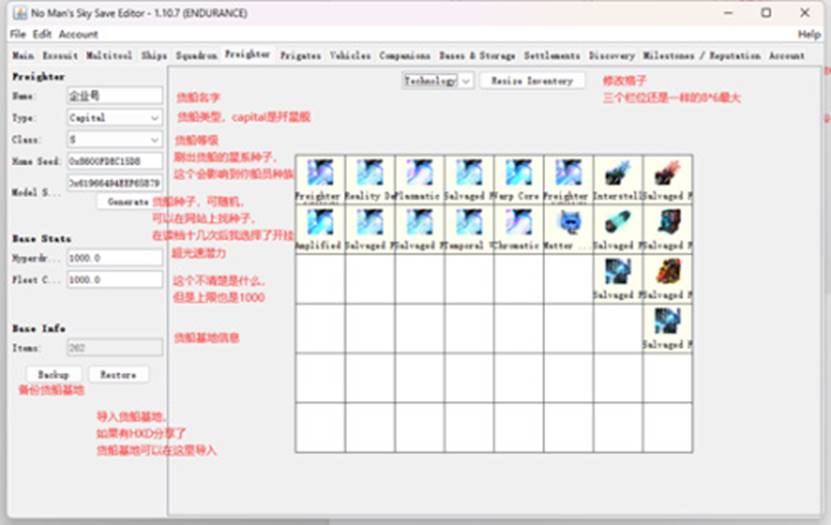Switch to the Main tab
This screenshot has width=831, height=525.
coord(23,55)
